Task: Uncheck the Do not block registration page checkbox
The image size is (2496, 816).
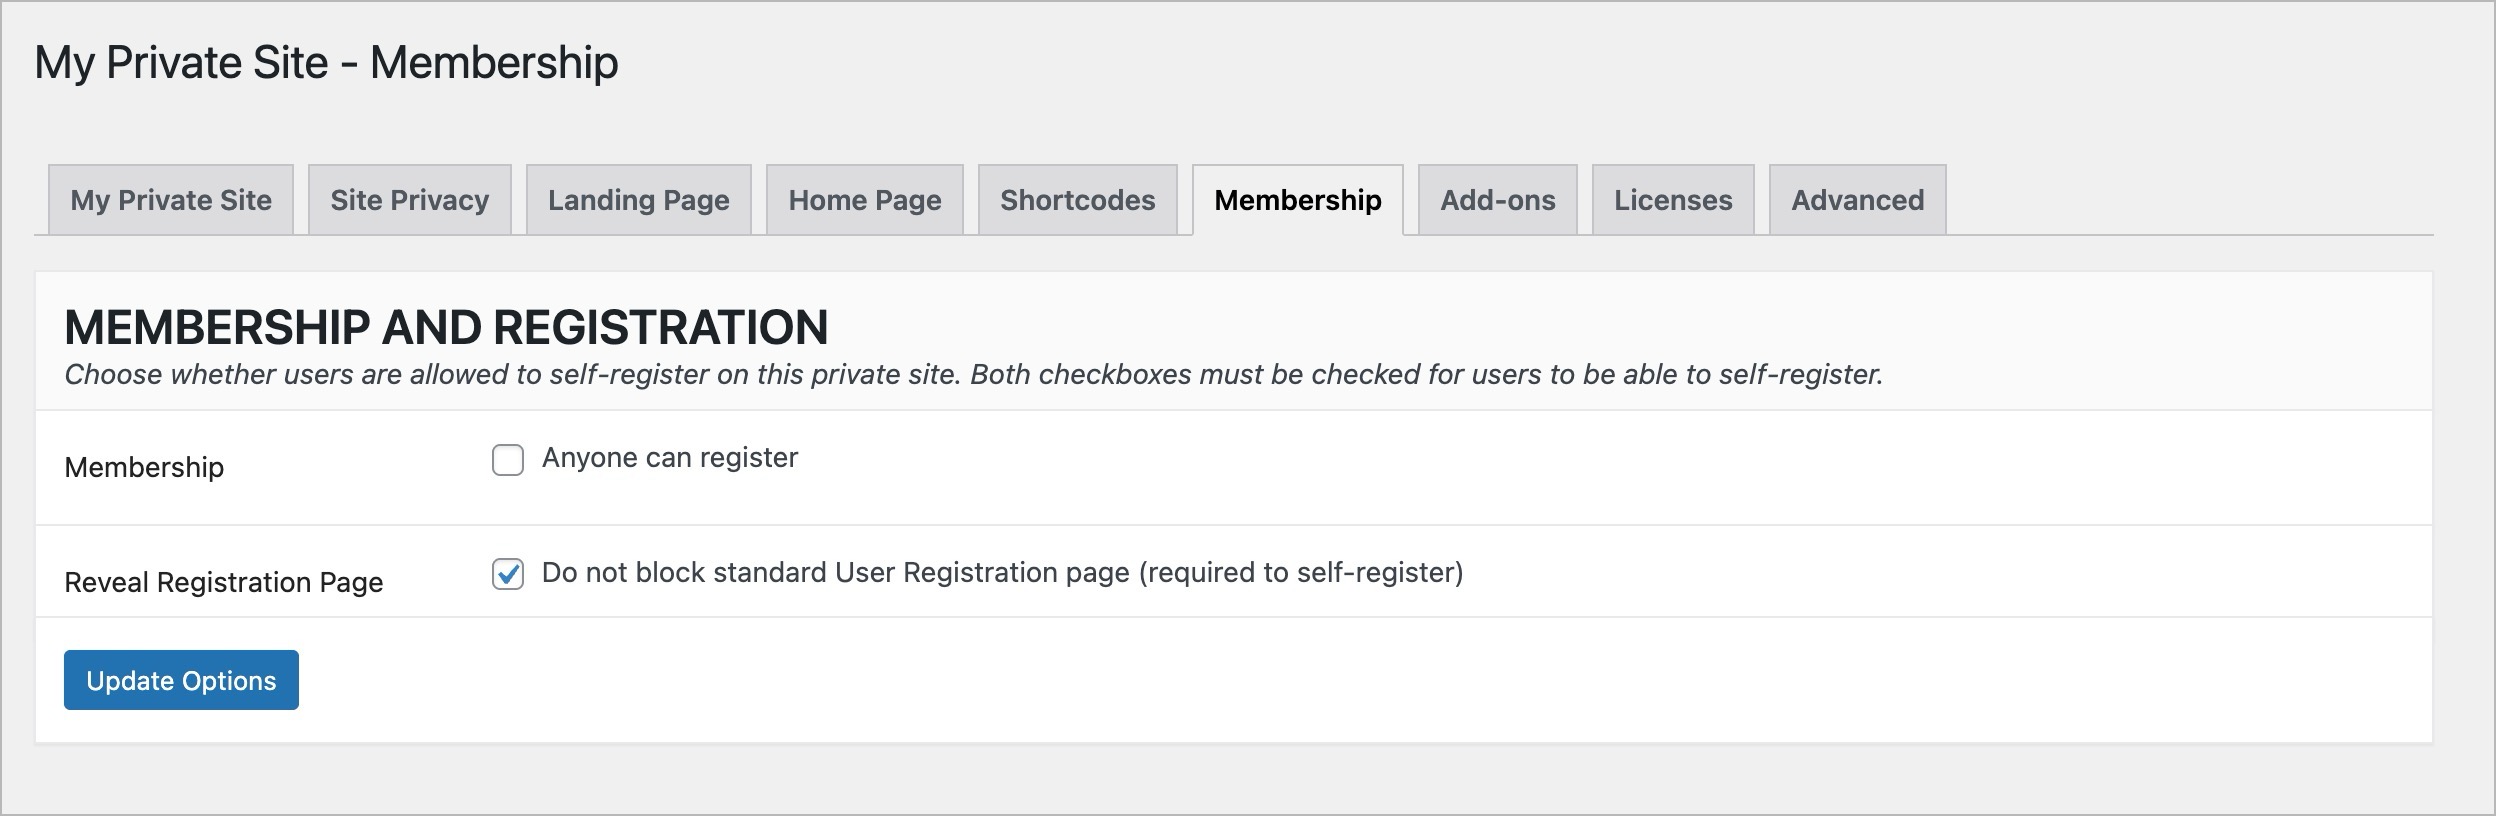Action: tap(508, 575)
